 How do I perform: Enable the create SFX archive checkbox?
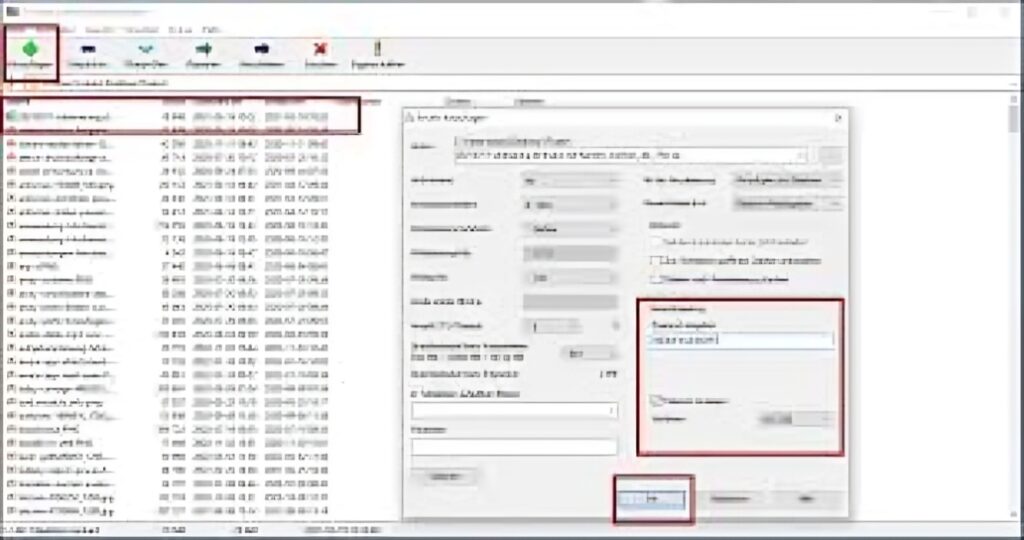click(656, 242)
